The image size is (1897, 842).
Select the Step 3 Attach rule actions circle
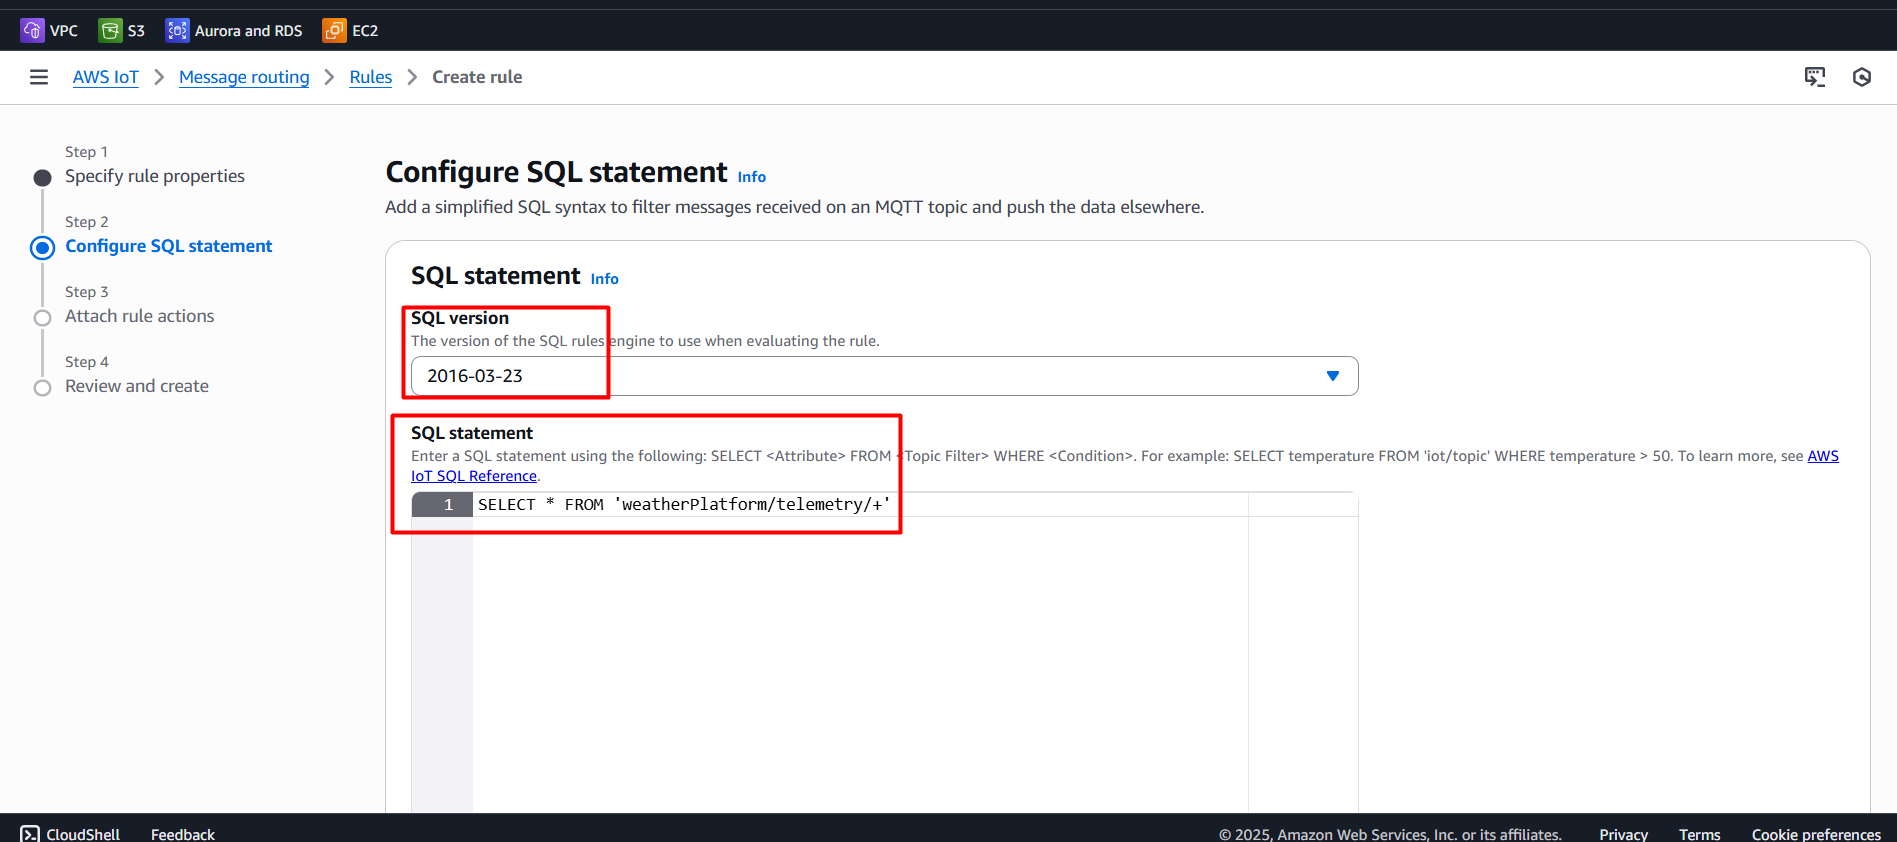point(42,318)
